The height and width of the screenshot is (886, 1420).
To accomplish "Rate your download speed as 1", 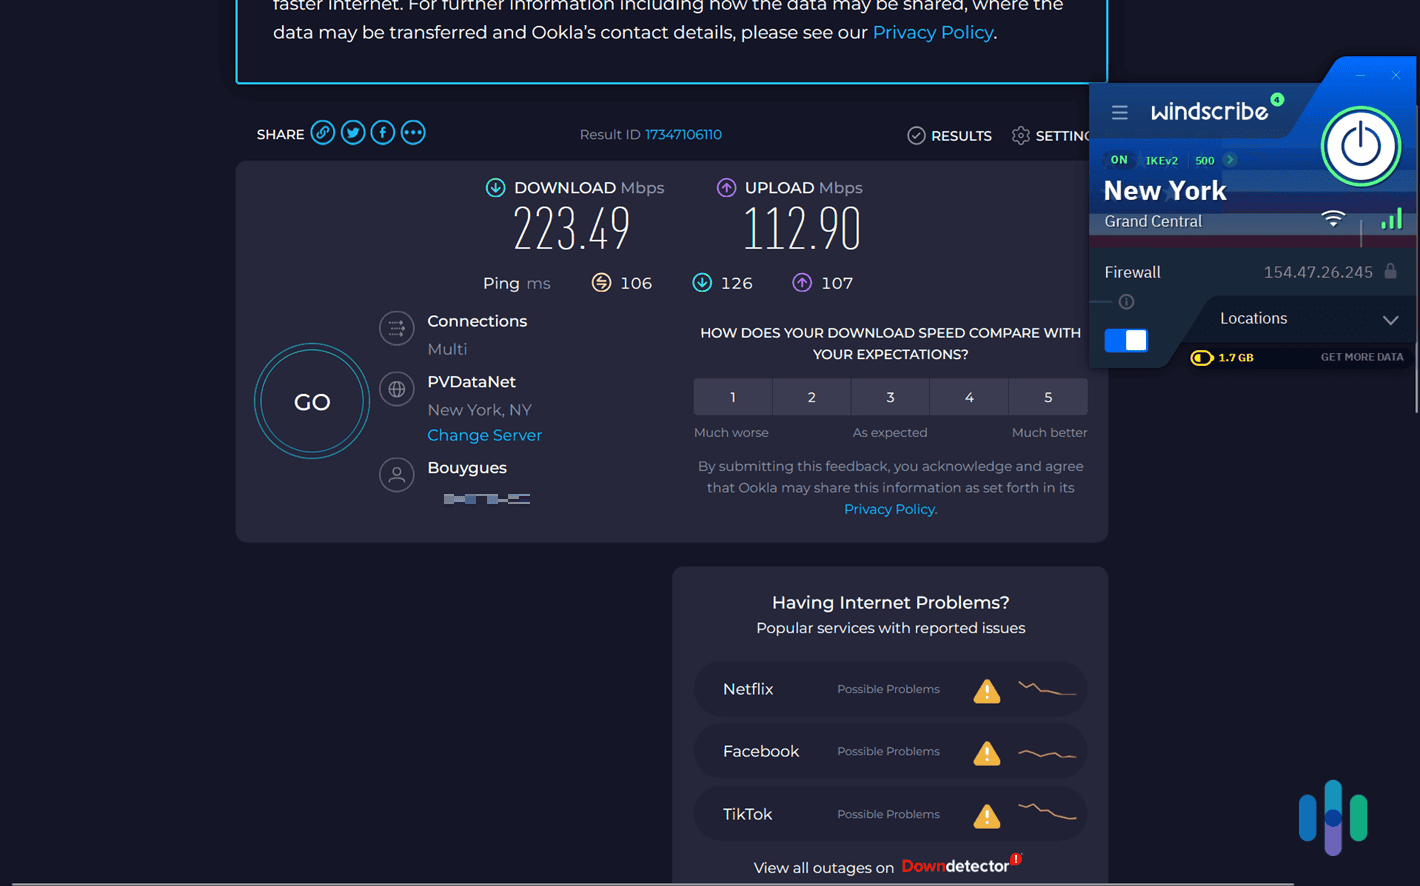I will [732, 396].
